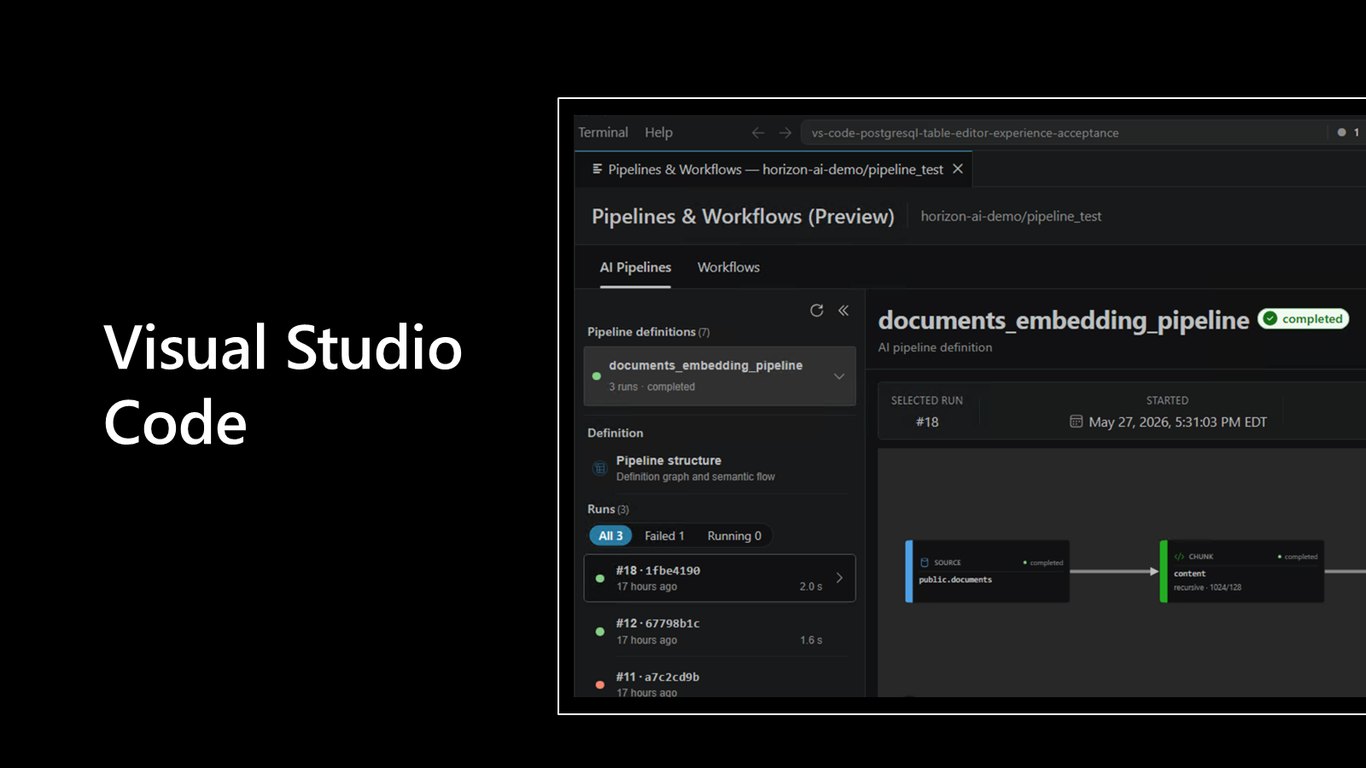Screen dimensions: 1366x768
Task: Go back with the left arrow icon
Action: 758,133
